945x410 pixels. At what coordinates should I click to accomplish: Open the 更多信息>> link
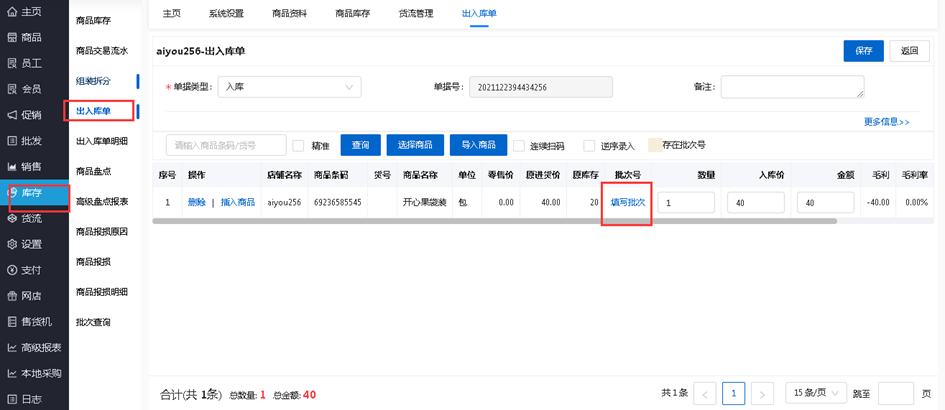tap(887, 122)
